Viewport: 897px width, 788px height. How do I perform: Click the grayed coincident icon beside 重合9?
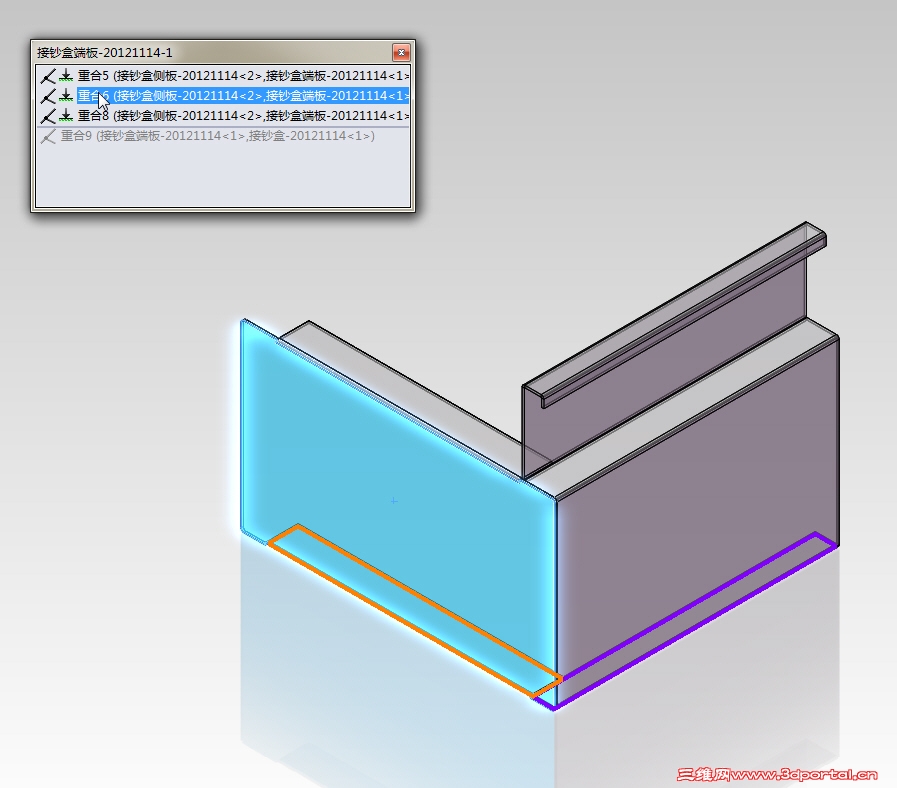pos(48,136)
